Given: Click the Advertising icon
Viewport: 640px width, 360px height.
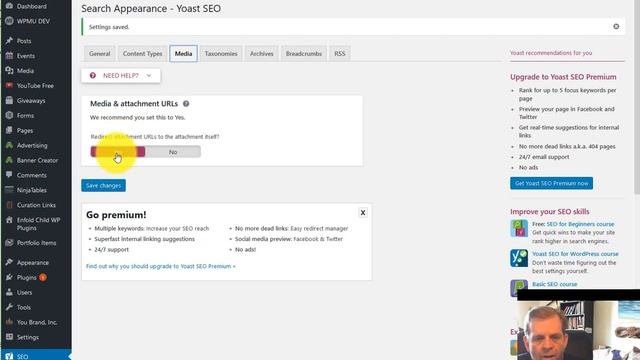Looking at the screenshot, I should coord(9,145).
